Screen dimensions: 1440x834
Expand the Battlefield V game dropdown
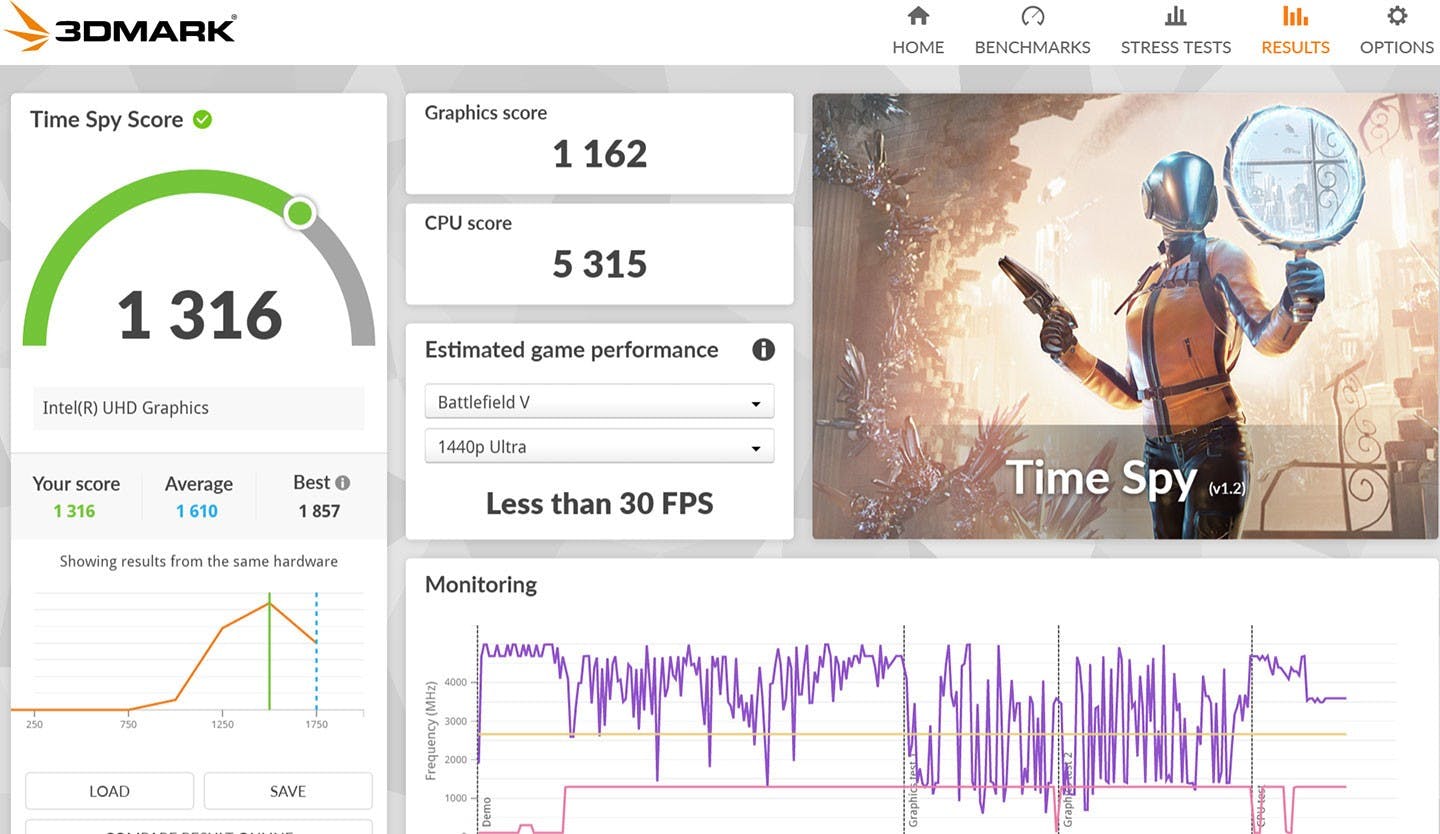(599, 402)
